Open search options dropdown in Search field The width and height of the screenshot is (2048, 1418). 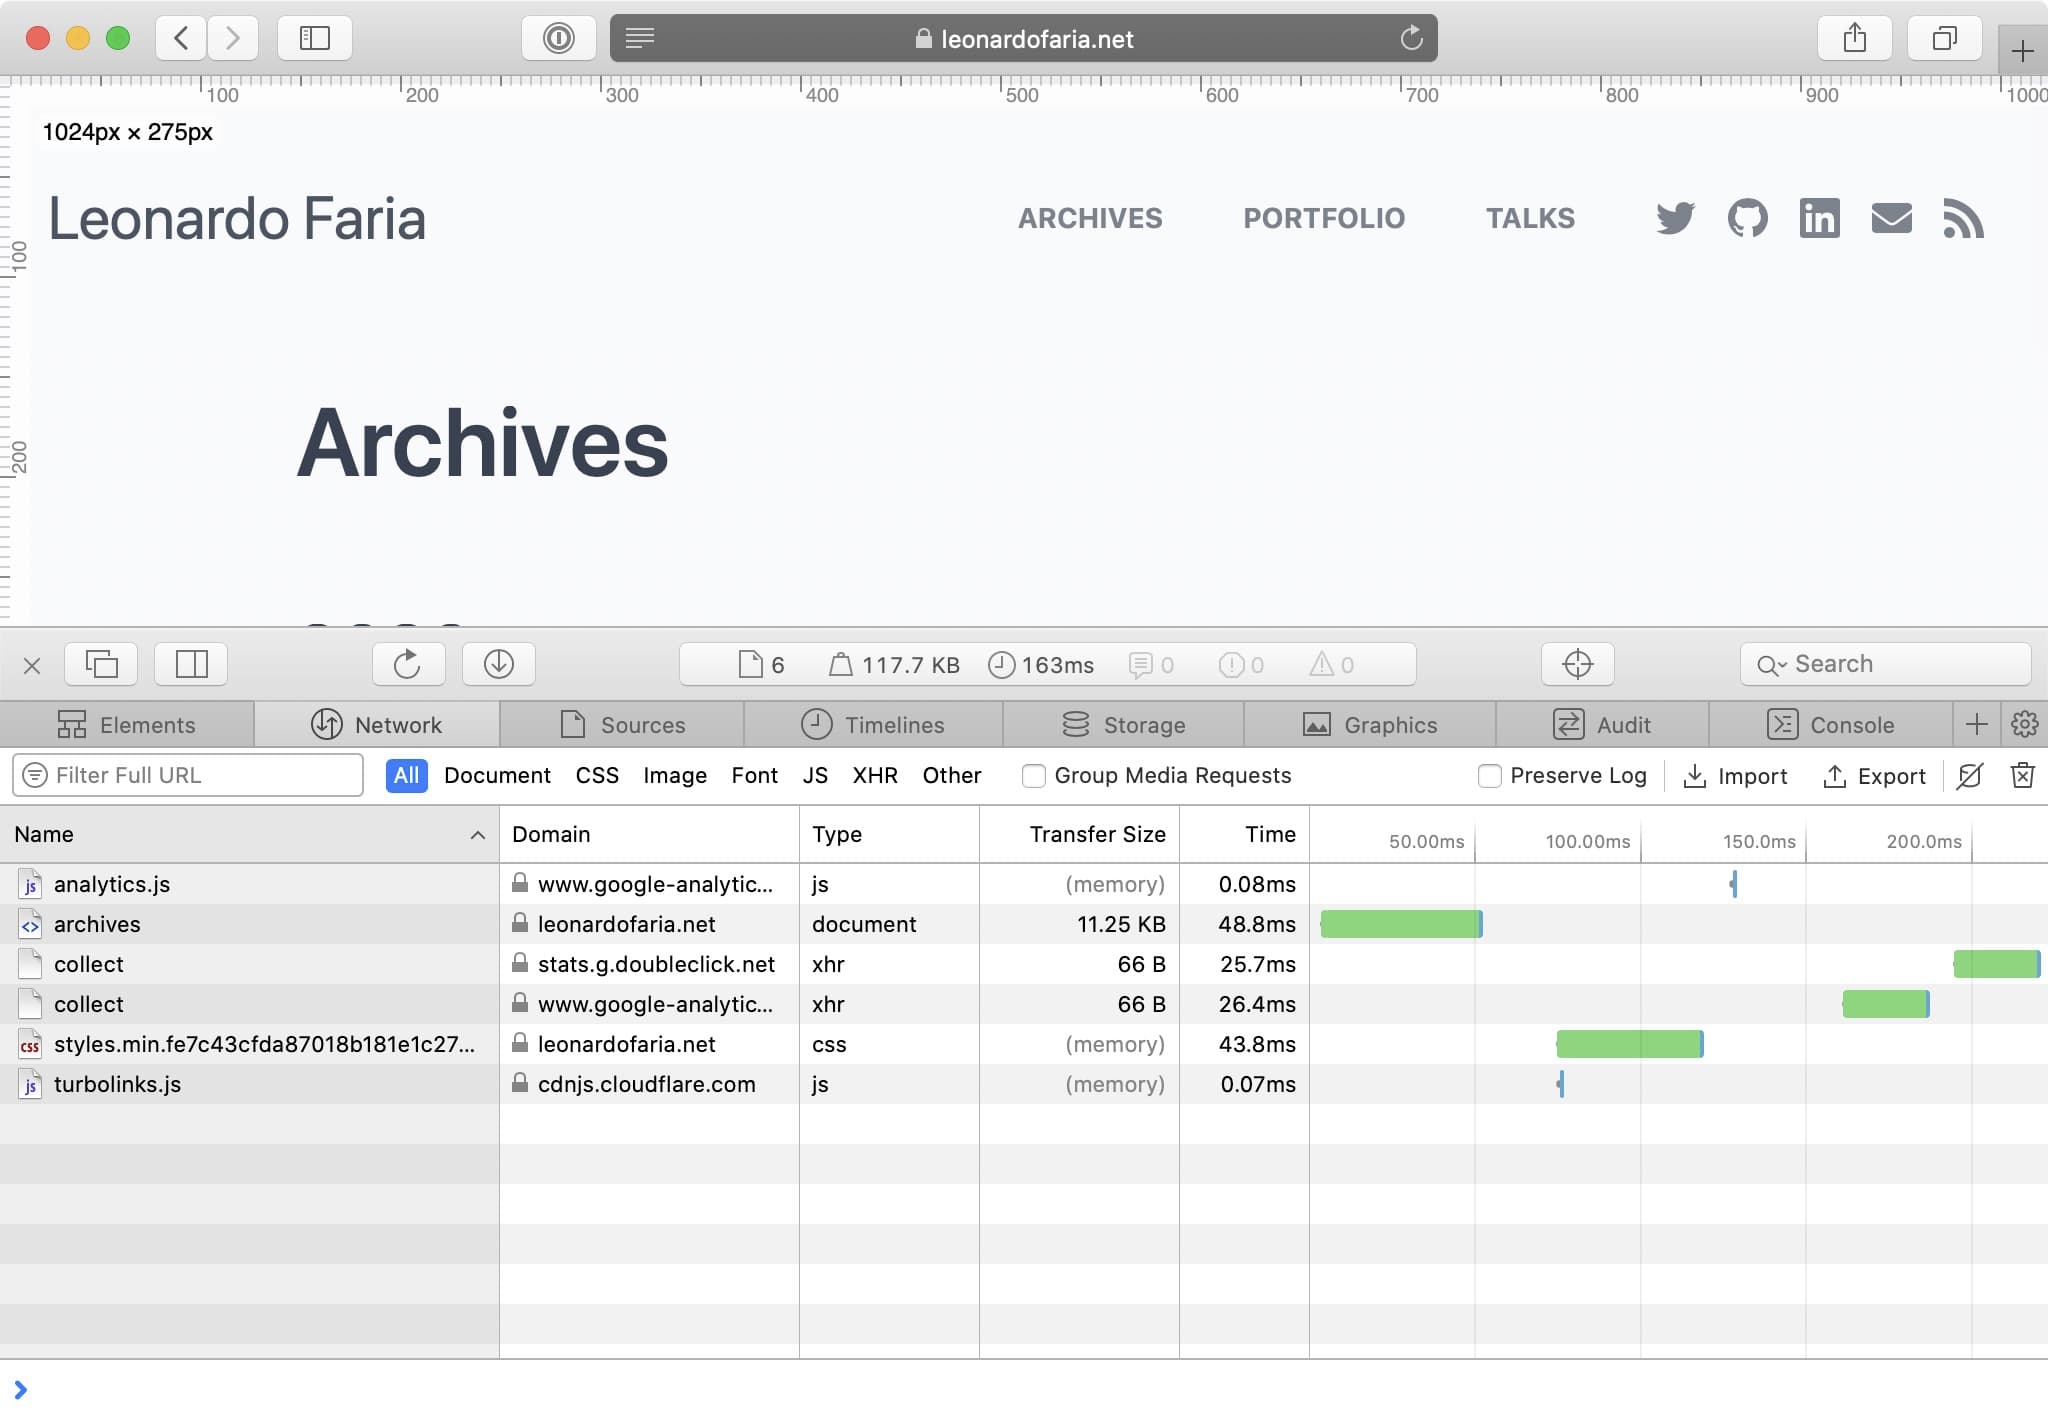1771,665
